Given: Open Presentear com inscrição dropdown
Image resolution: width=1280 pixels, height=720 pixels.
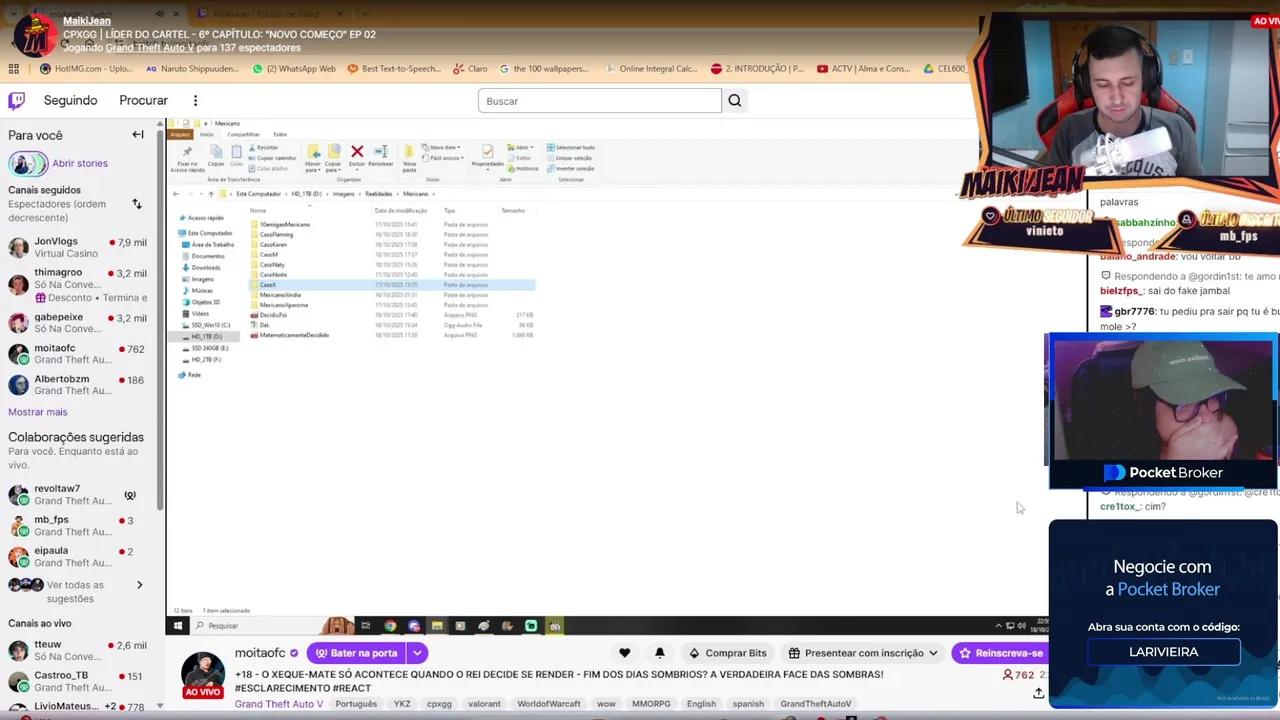Looking at the screenshot, I should [864, 653].
